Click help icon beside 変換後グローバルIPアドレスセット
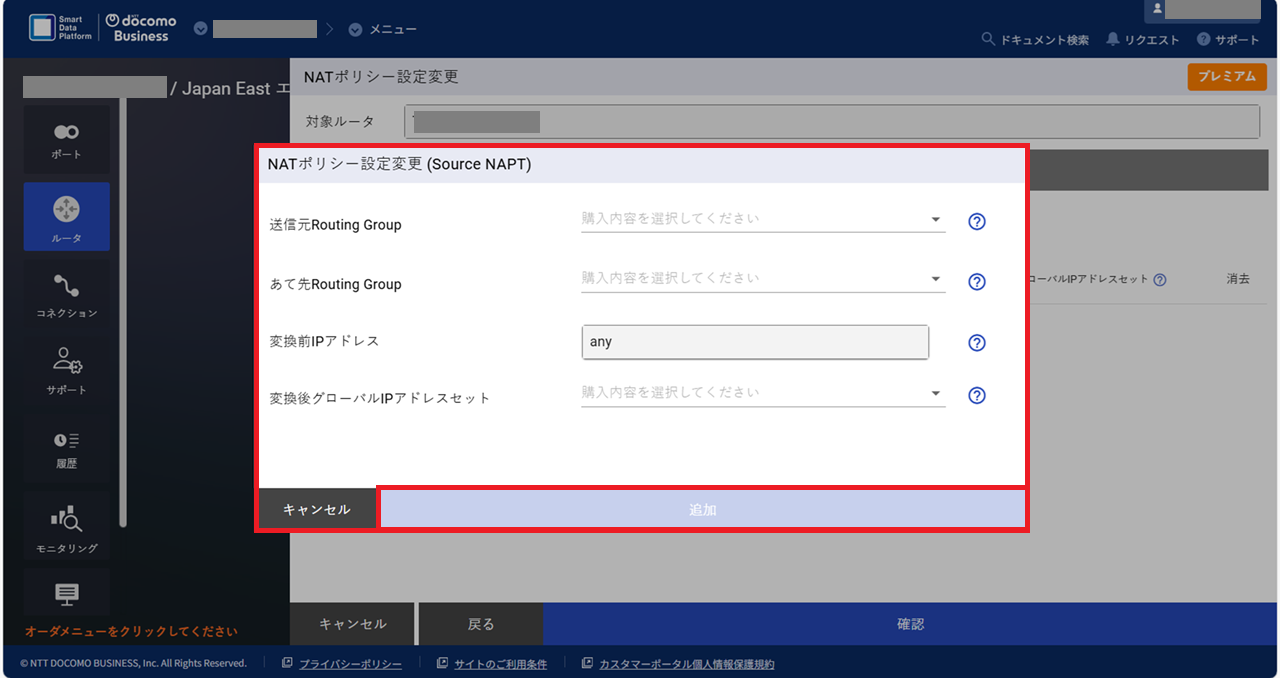The image size is (1280, 678). tap(977, 395)
